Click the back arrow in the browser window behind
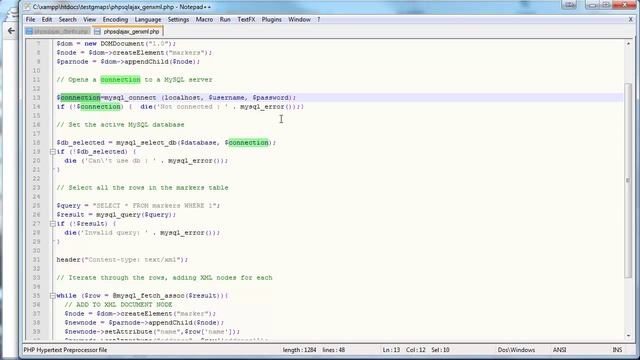Image resolution: width=640 pixels, height=360 pixels. (11, 31)
